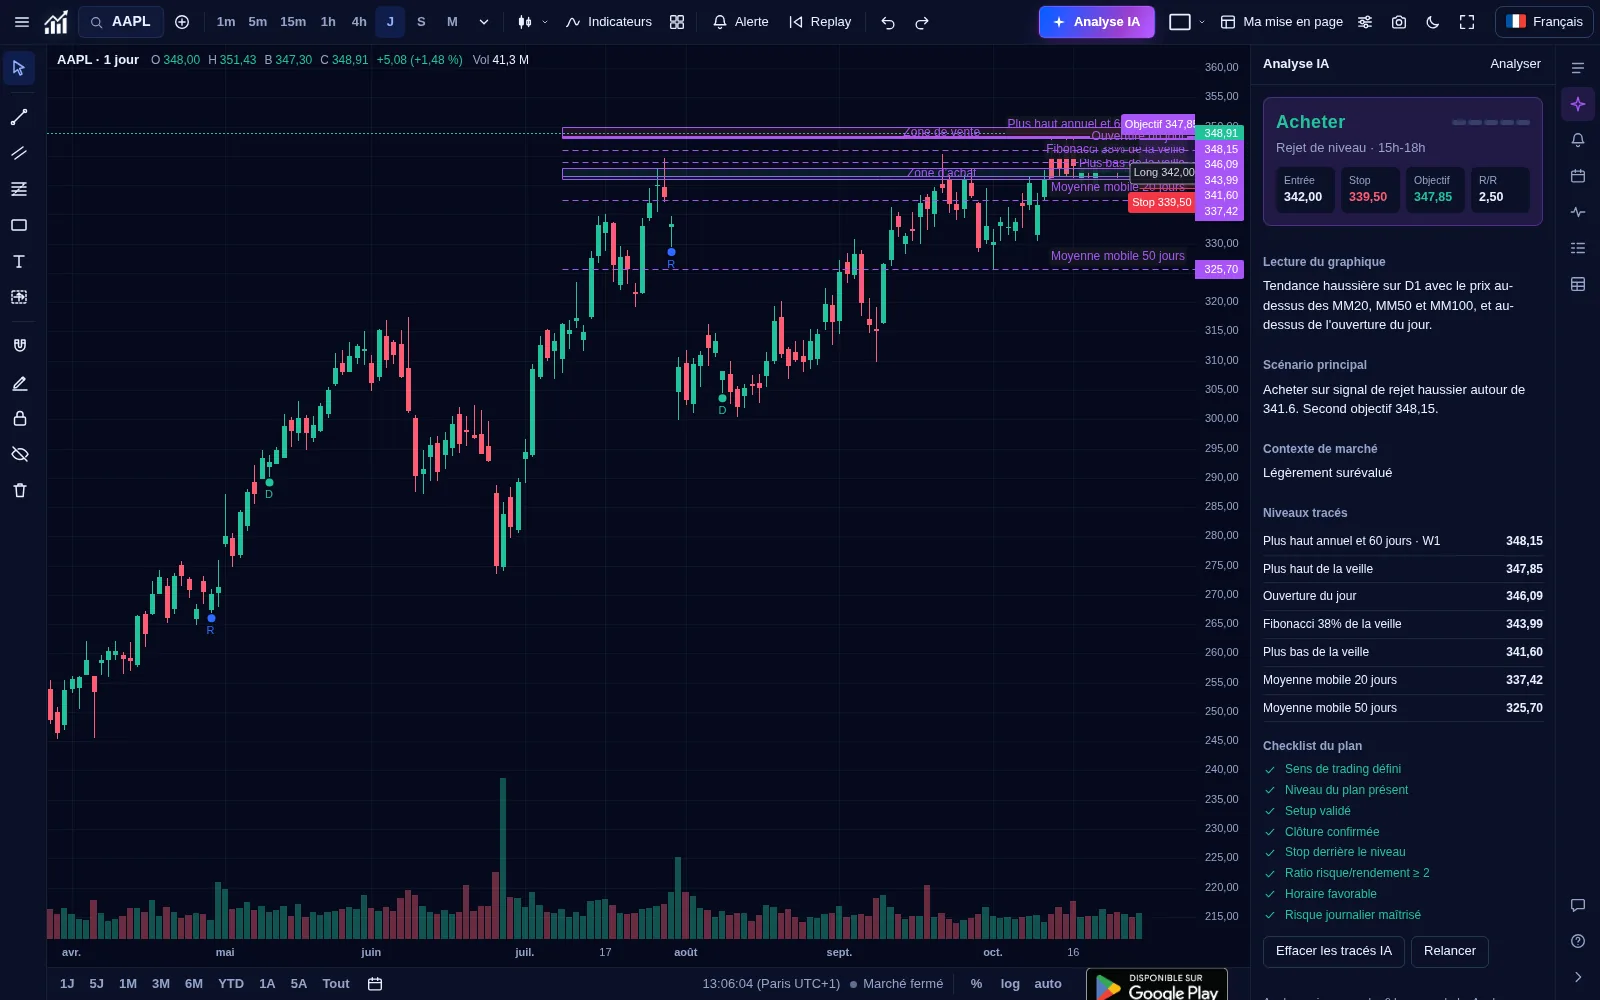Activate the text annotation tool

tap(19, 261)
